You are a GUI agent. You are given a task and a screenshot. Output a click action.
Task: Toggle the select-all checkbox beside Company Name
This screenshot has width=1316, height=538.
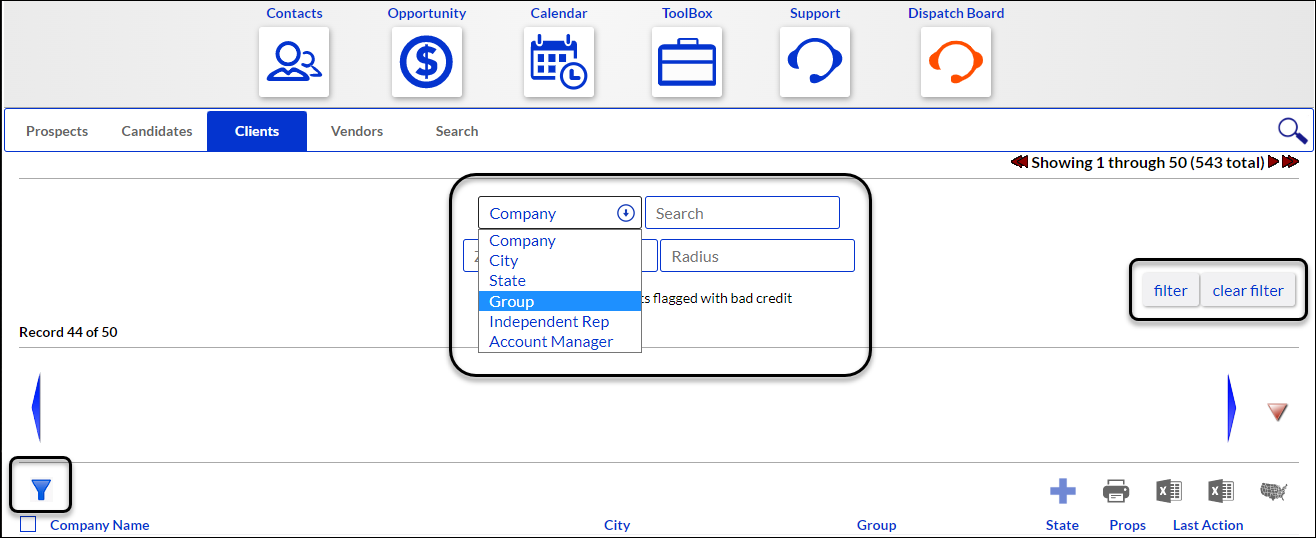[x=28, y=524]
